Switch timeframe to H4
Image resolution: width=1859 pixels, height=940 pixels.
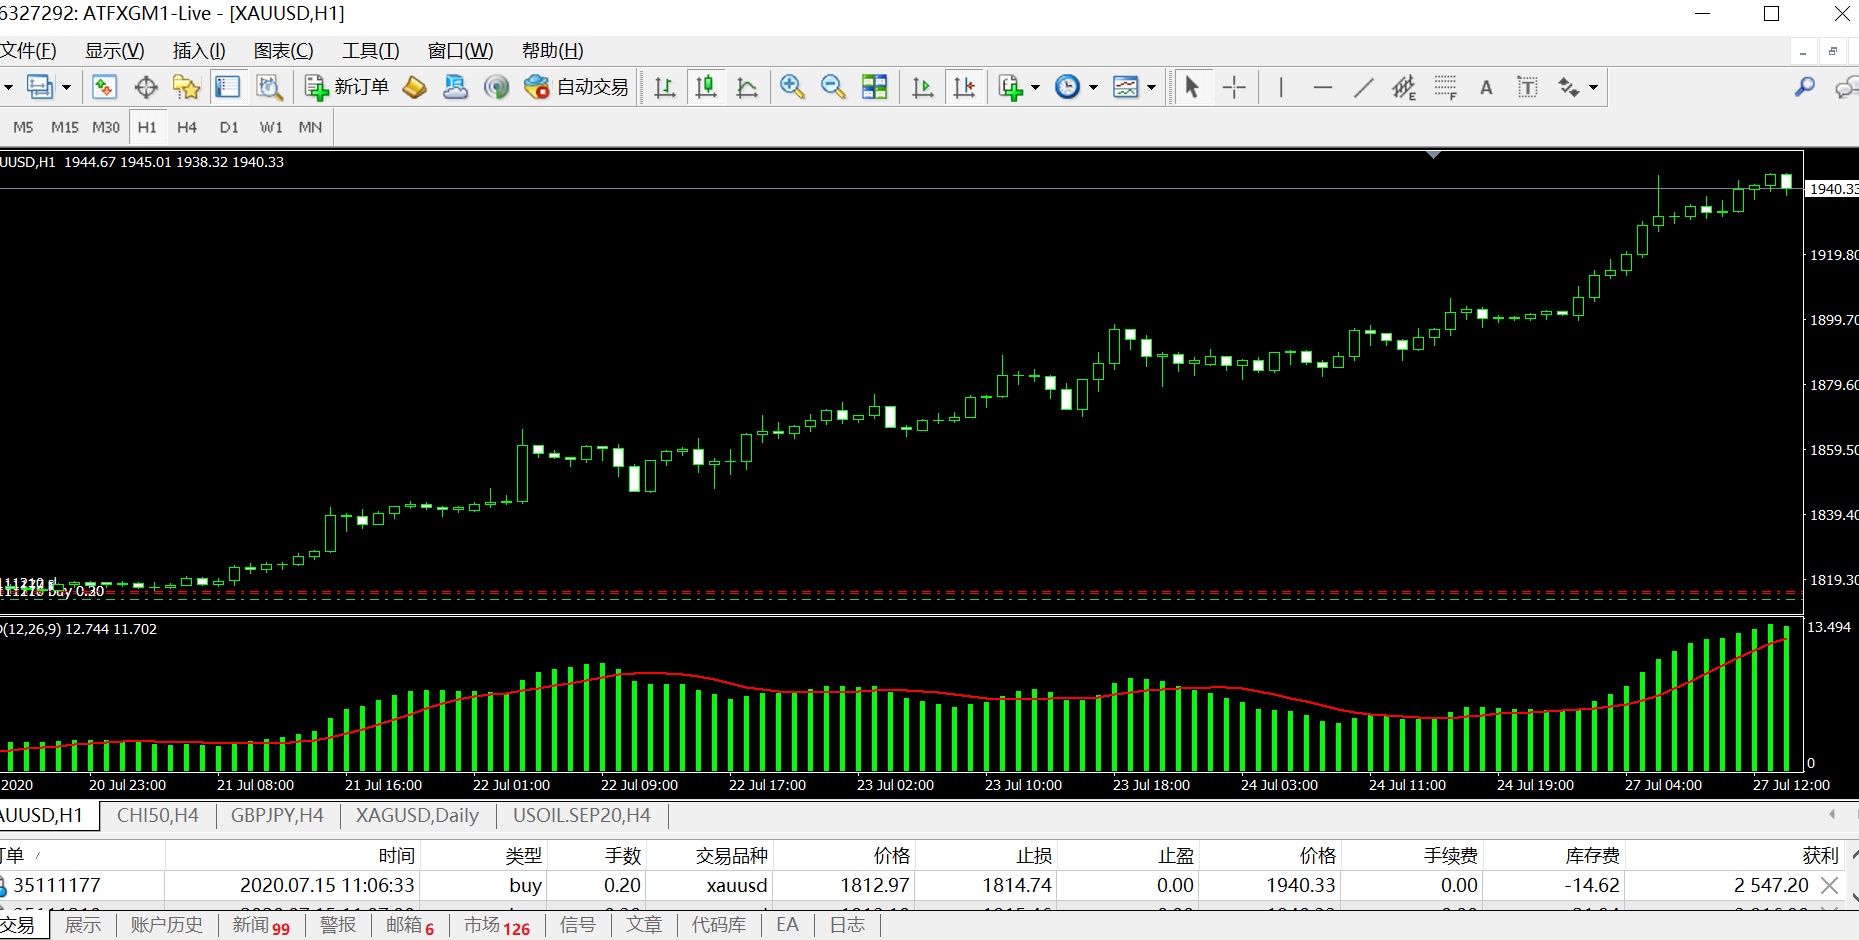[187, 127]
